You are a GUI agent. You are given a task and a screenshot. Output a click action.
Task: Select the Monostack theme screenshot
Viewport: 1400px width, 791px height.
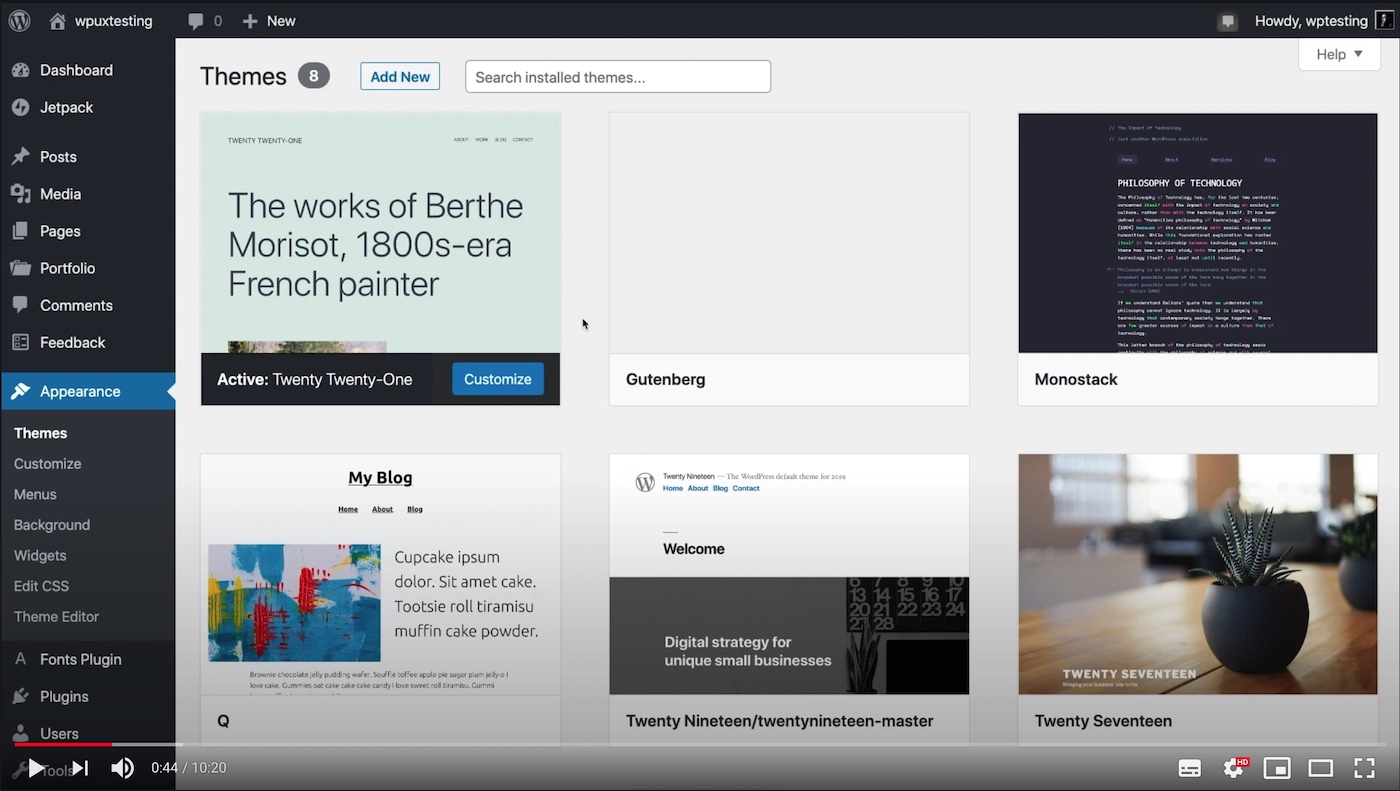(x=1198, y=233)
